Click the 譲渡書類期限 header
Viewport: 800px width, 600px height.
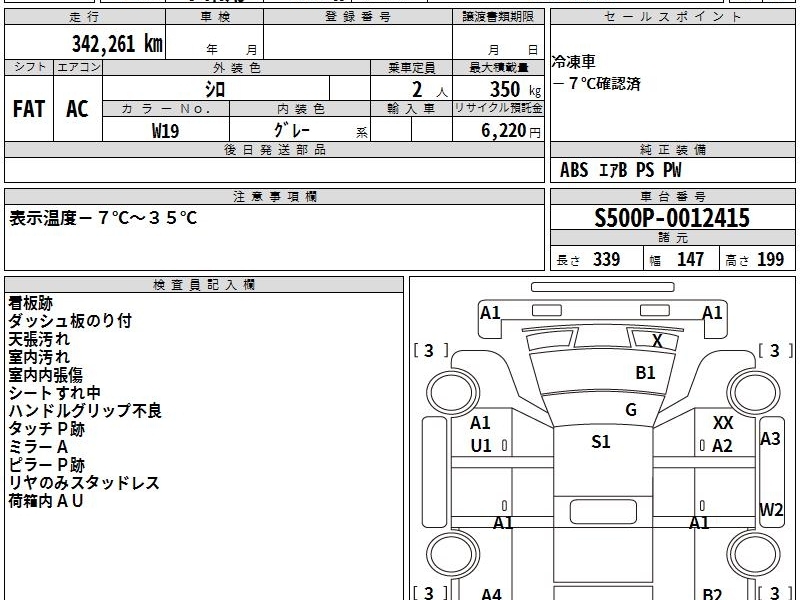pos(498,17)
